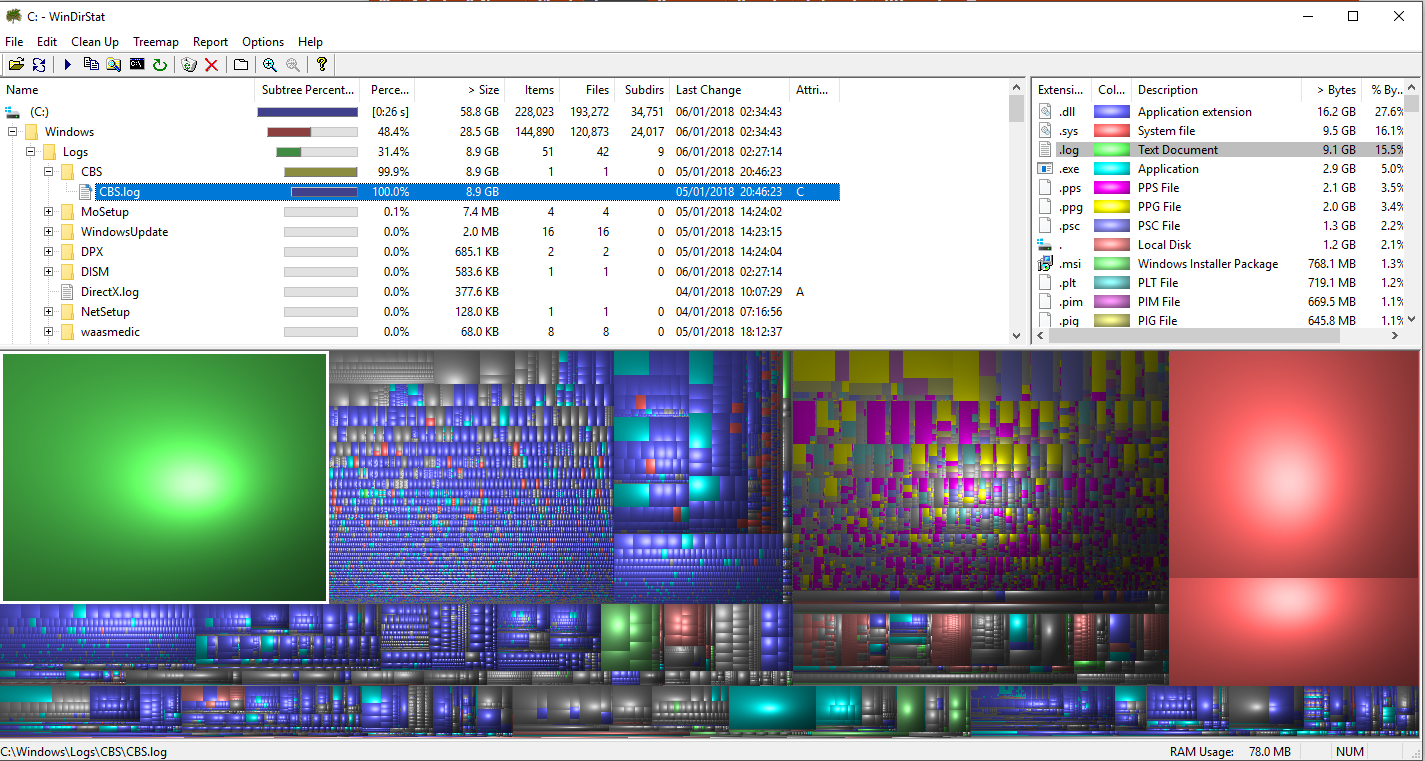Click the (C:) drive icon
This screenshot has width=1425, height=761.
(x=13, y=112)
